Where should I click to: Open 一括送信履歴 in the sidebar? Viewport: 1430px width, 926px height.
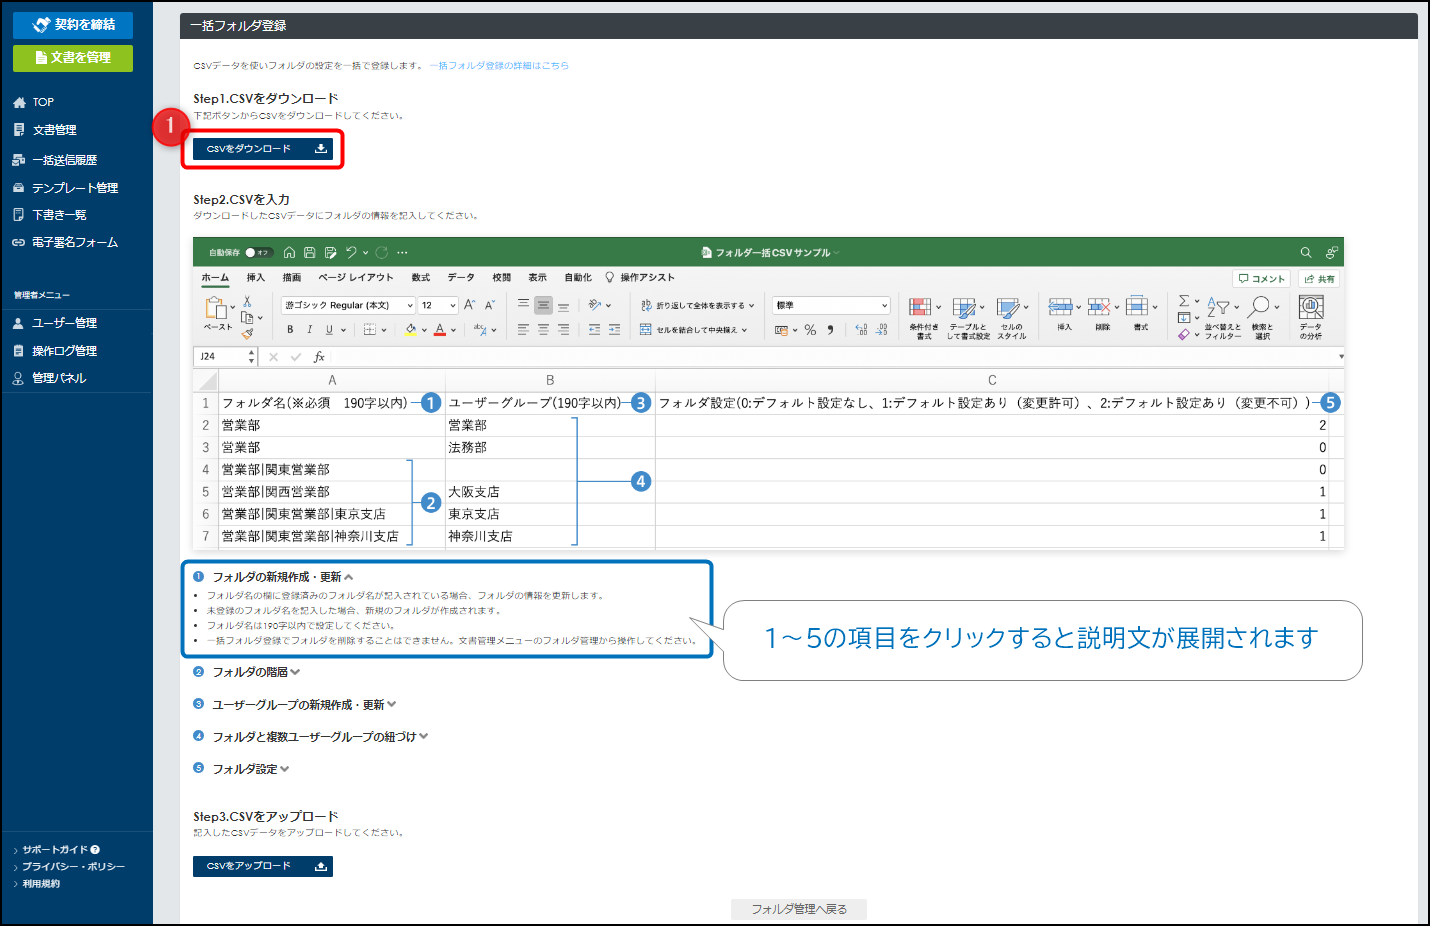tap(55, 160)
